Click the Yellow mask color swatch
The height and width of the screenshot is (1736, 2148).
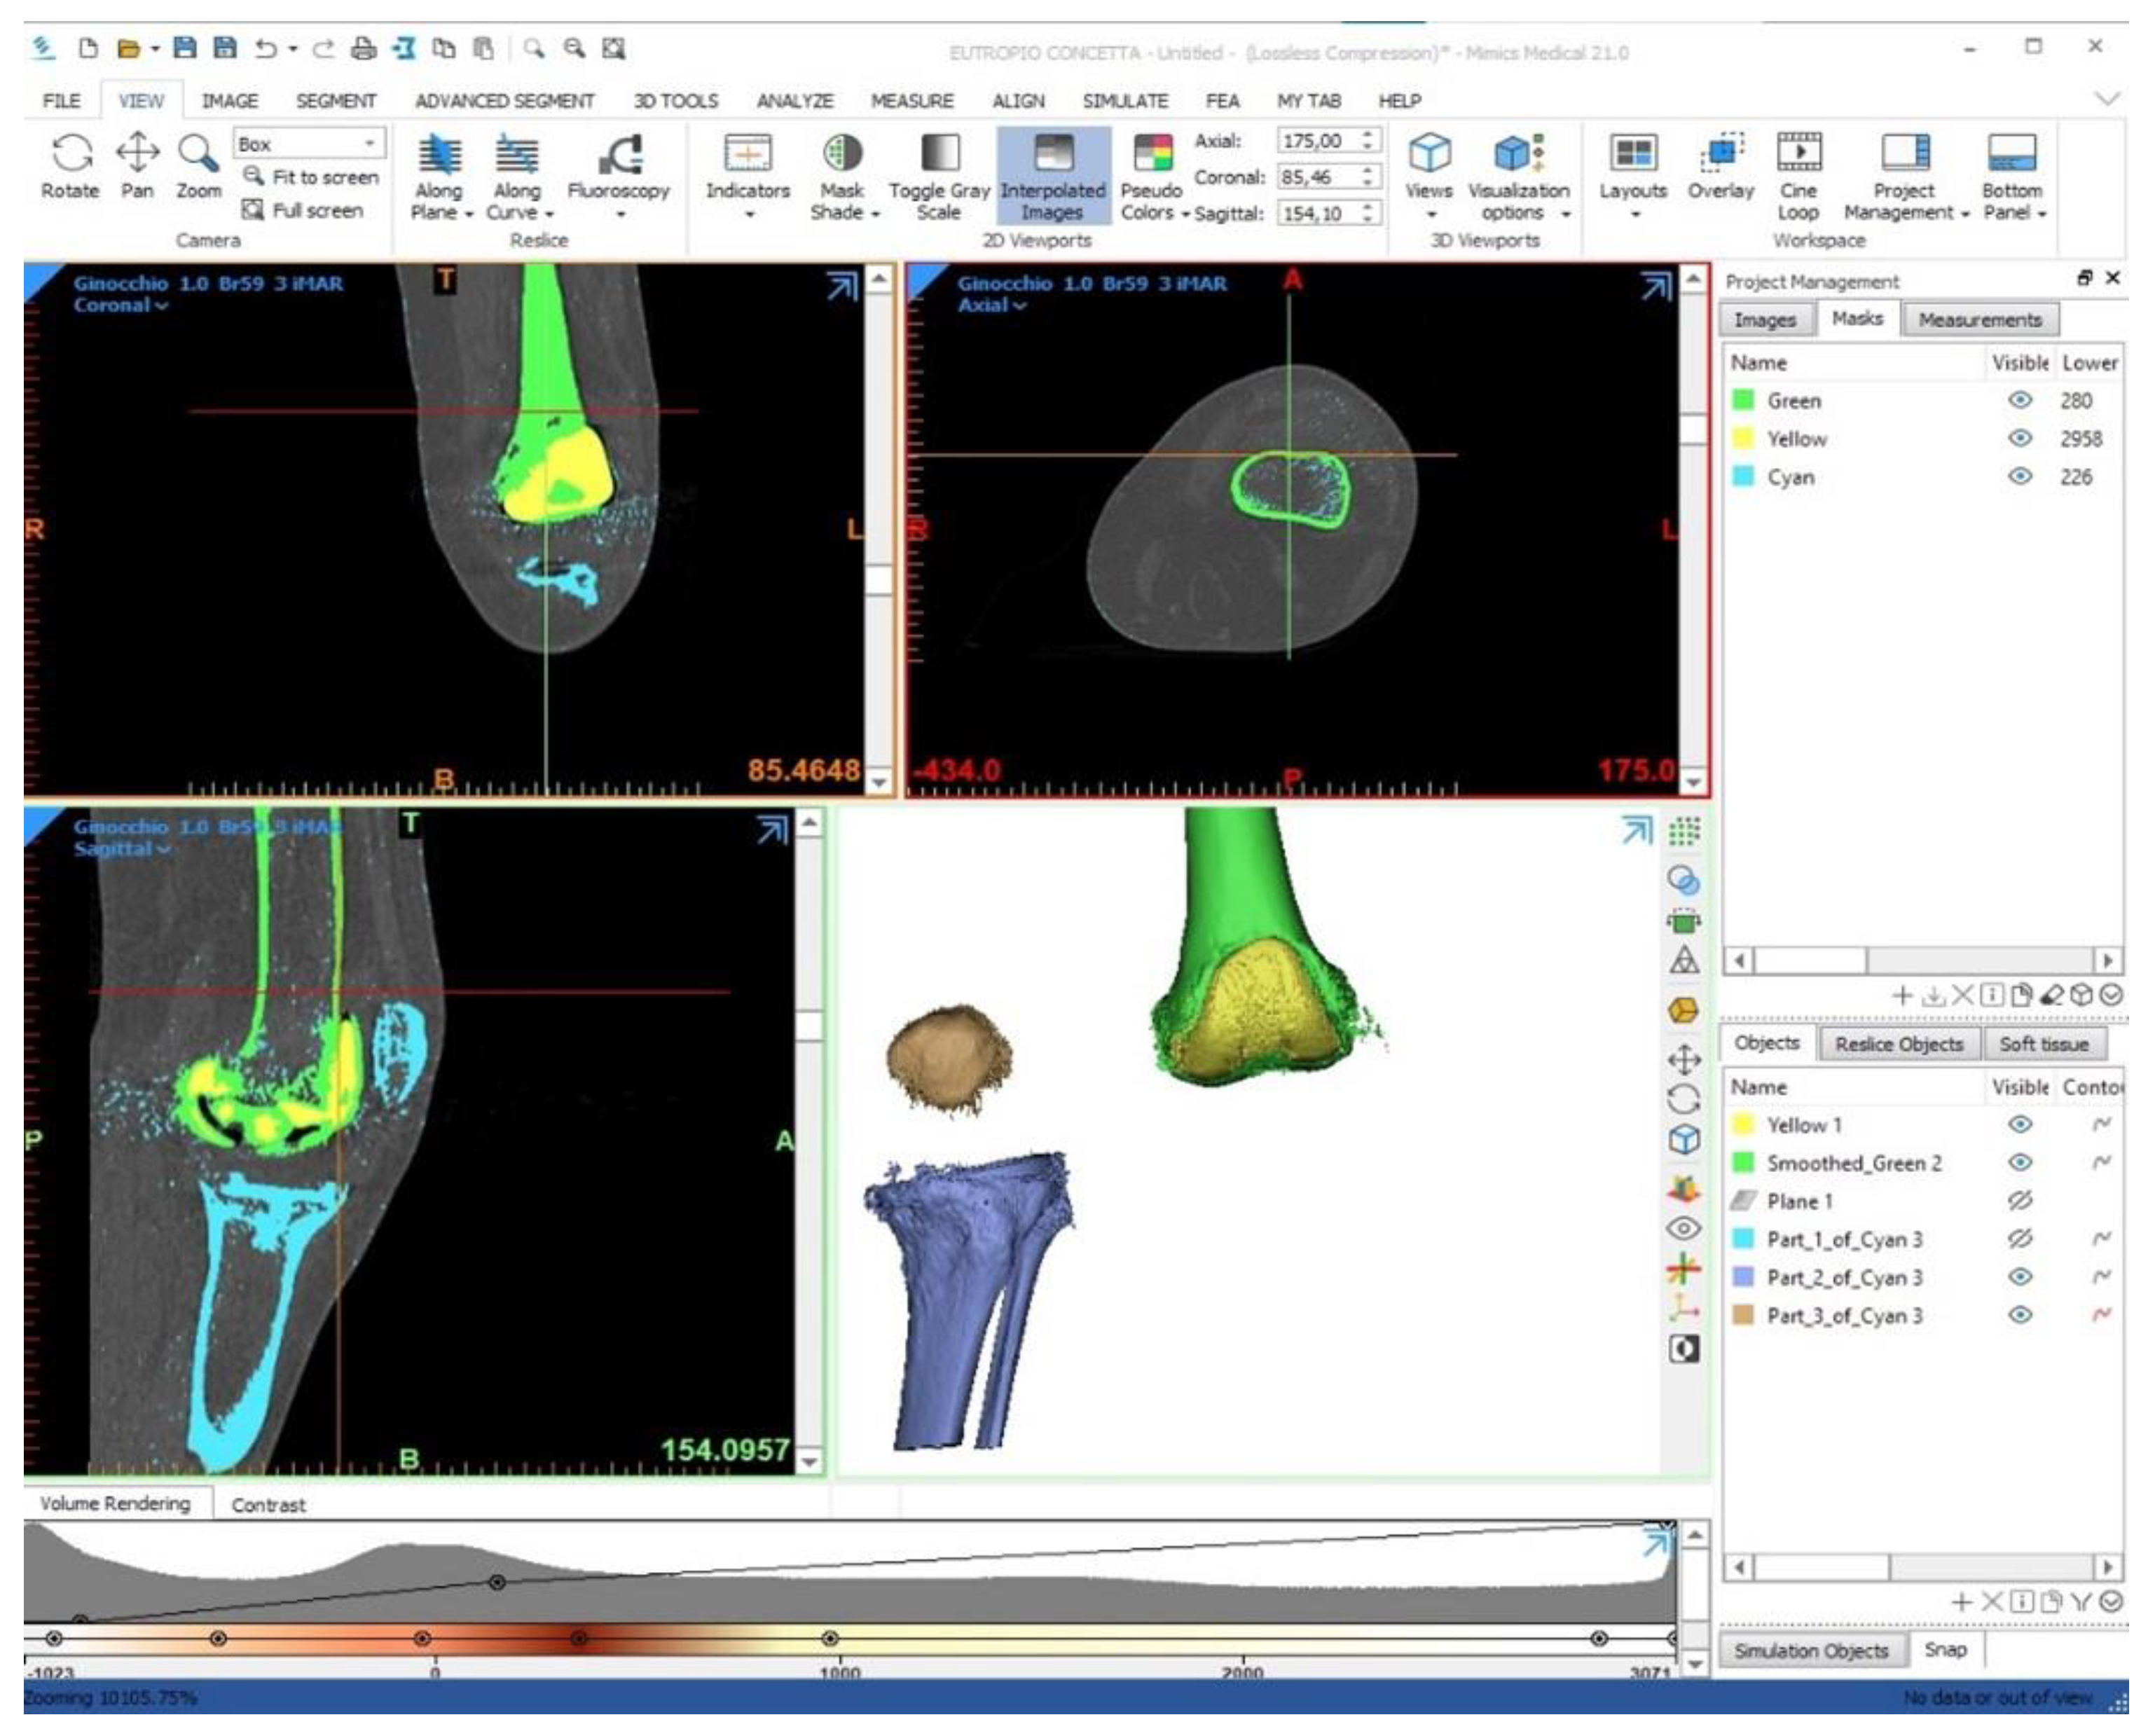pos(1743,438)
